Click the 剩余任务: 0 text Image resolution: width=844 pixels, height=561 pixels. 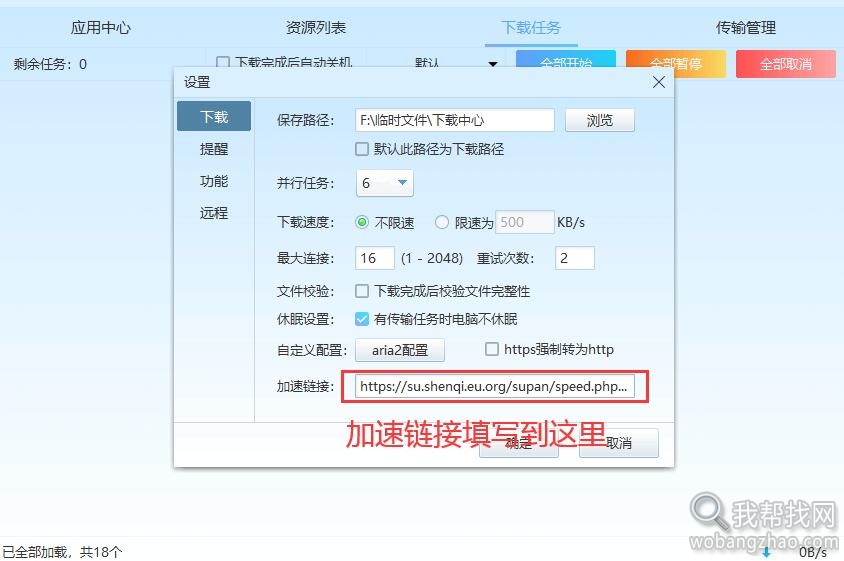click(x=50, y=64)
